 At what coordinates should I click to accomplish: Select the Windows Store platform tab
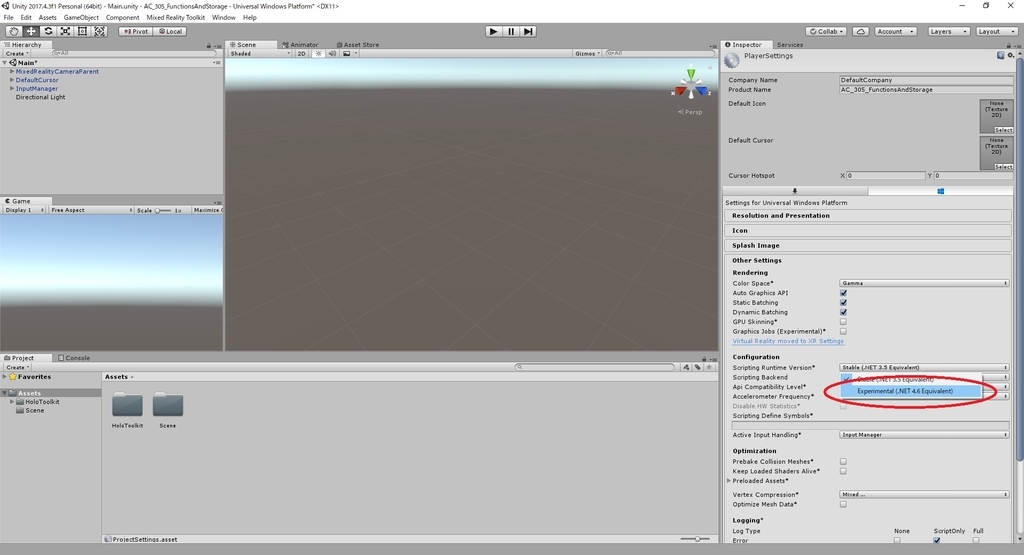point(940,191)
